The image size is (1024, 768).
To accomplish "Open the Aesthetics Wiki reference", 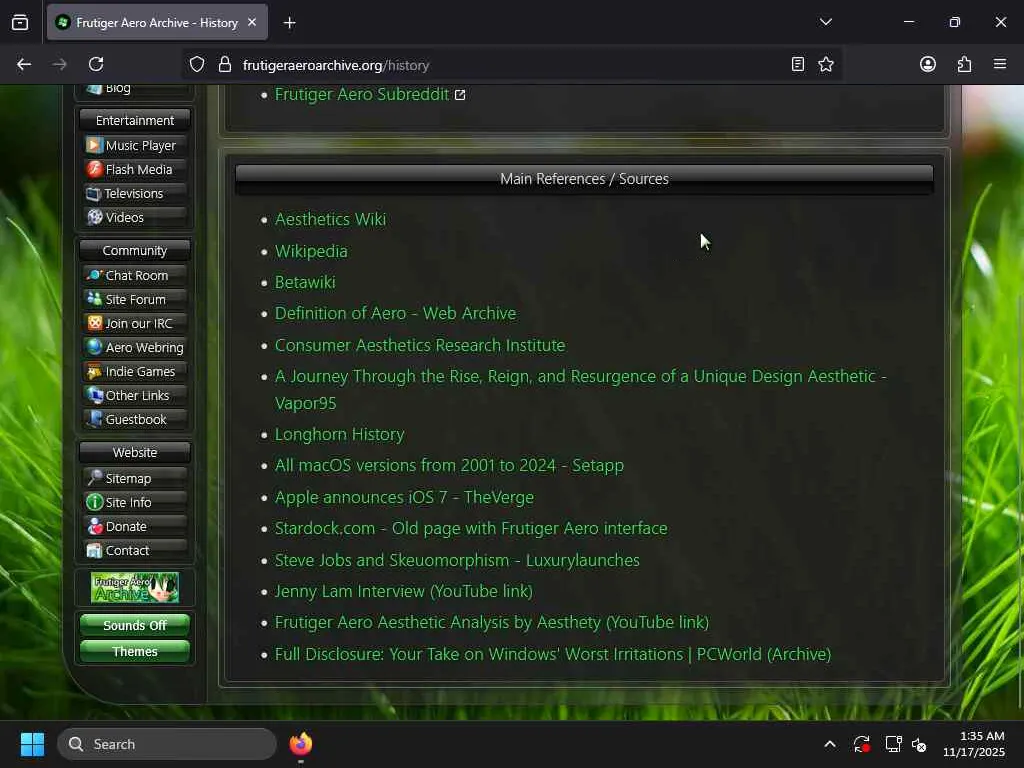I will [x=330, y=219].
